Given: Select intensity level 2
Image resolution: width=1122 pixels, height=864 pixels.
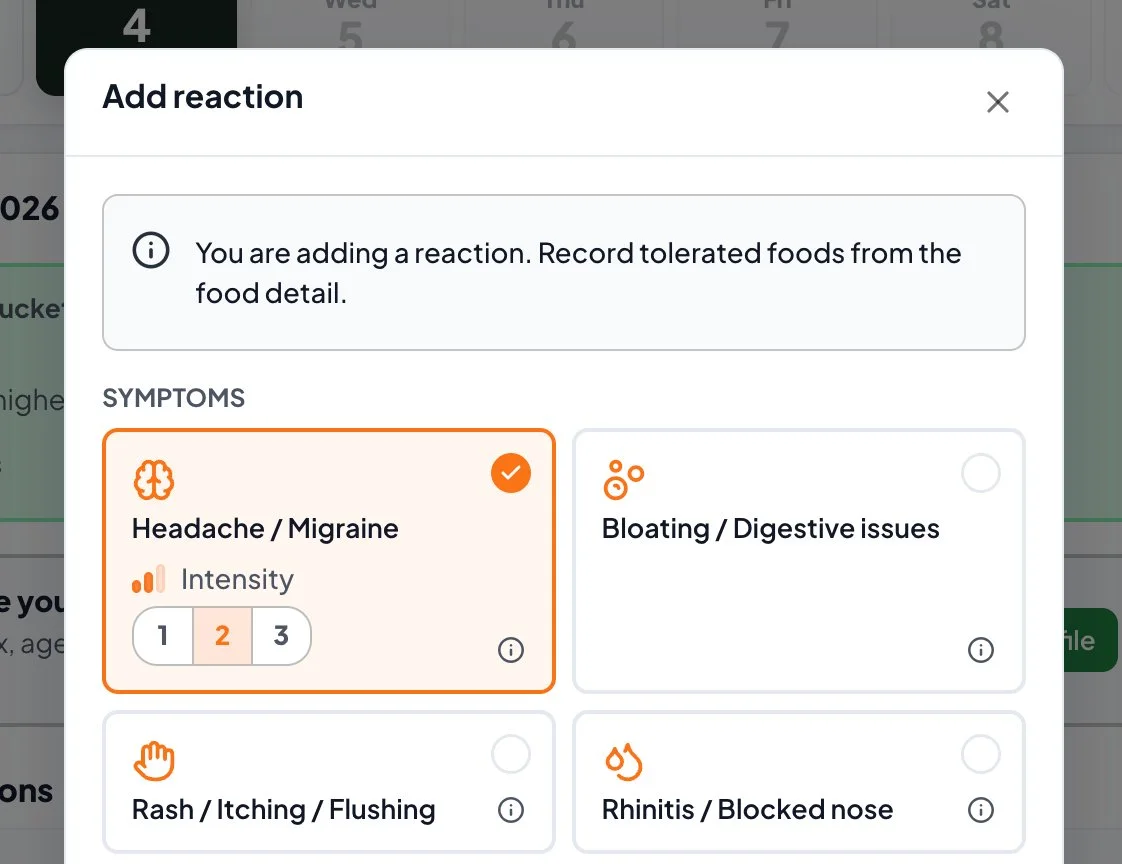Looking at the screenshot, I should tap(223, 636).
